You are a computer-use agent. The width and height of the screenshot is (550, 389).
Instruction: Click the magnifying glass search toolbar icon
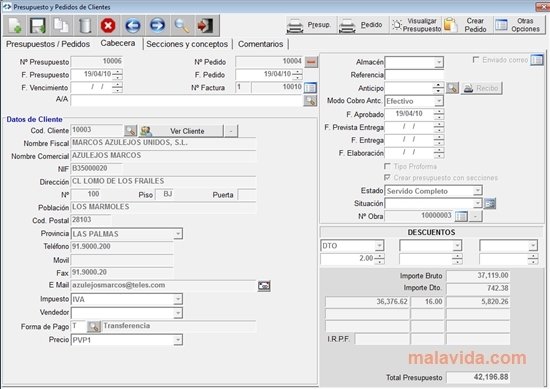click(182, 26)
